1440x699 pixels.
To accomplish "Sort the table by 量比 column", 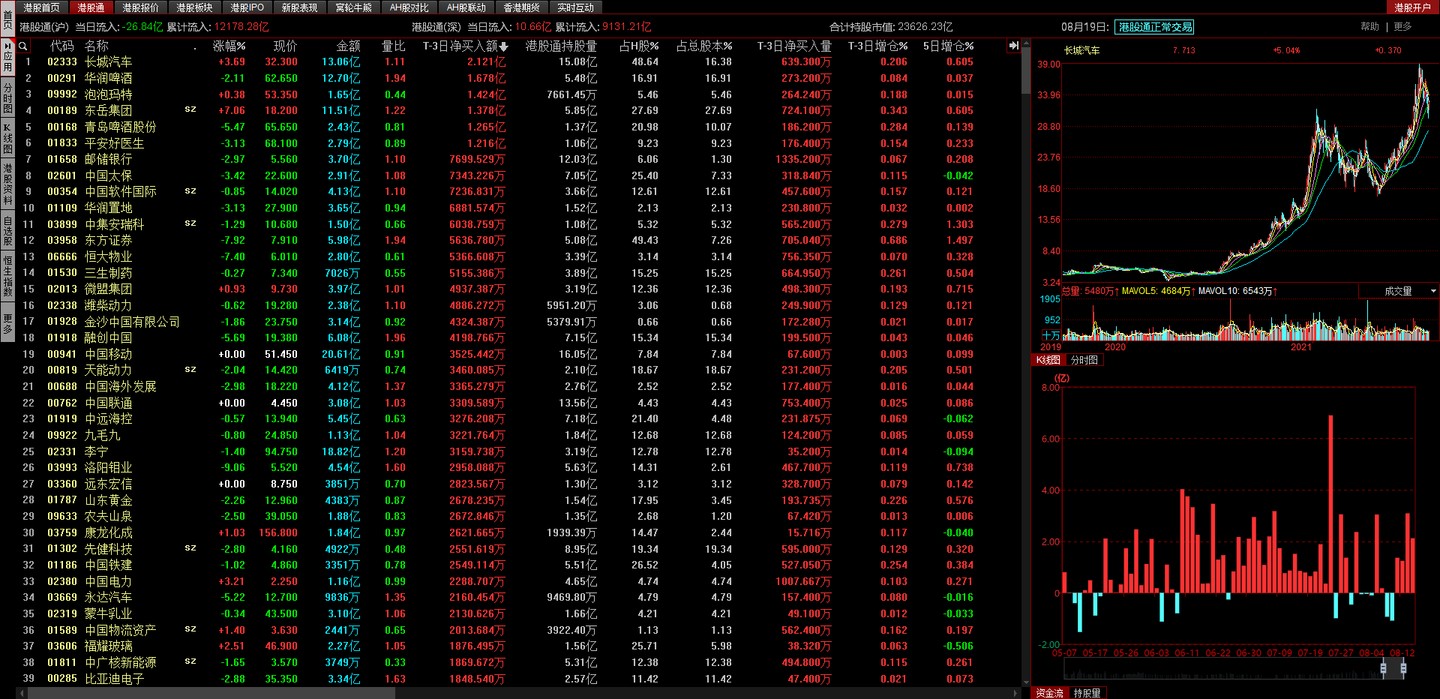I will pyautogui.click(x=393, y=46).
